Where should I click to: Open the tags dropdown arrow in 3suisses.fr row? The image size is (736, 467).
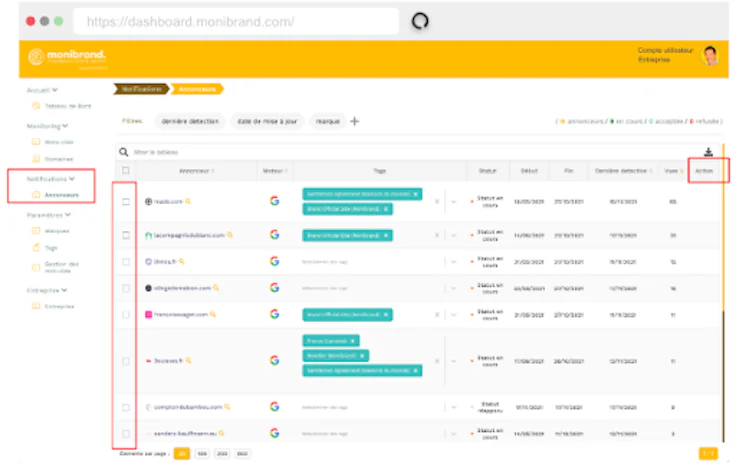[x=453, y=361]
